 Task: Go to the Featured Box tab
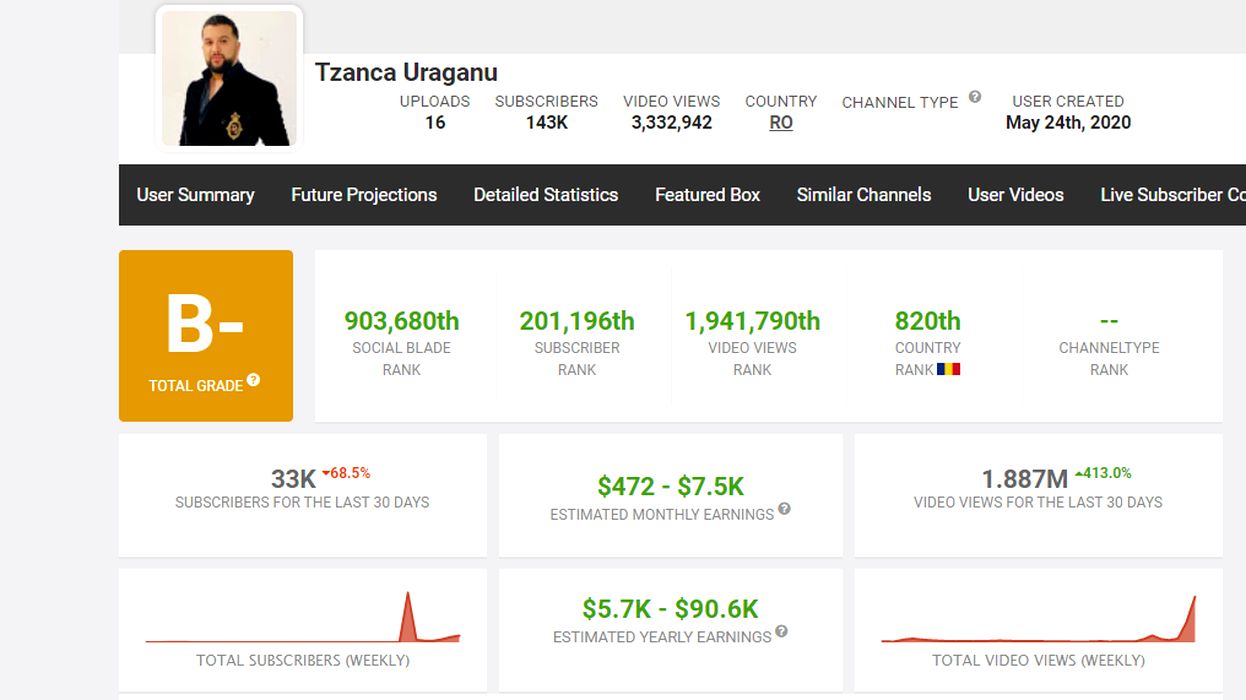[707, 195]
